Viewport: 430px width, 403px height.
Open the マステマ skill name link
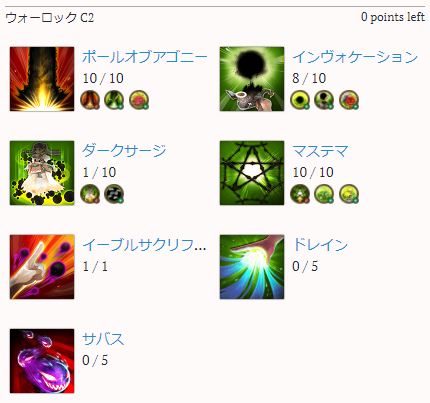click(x=320, y=151)
